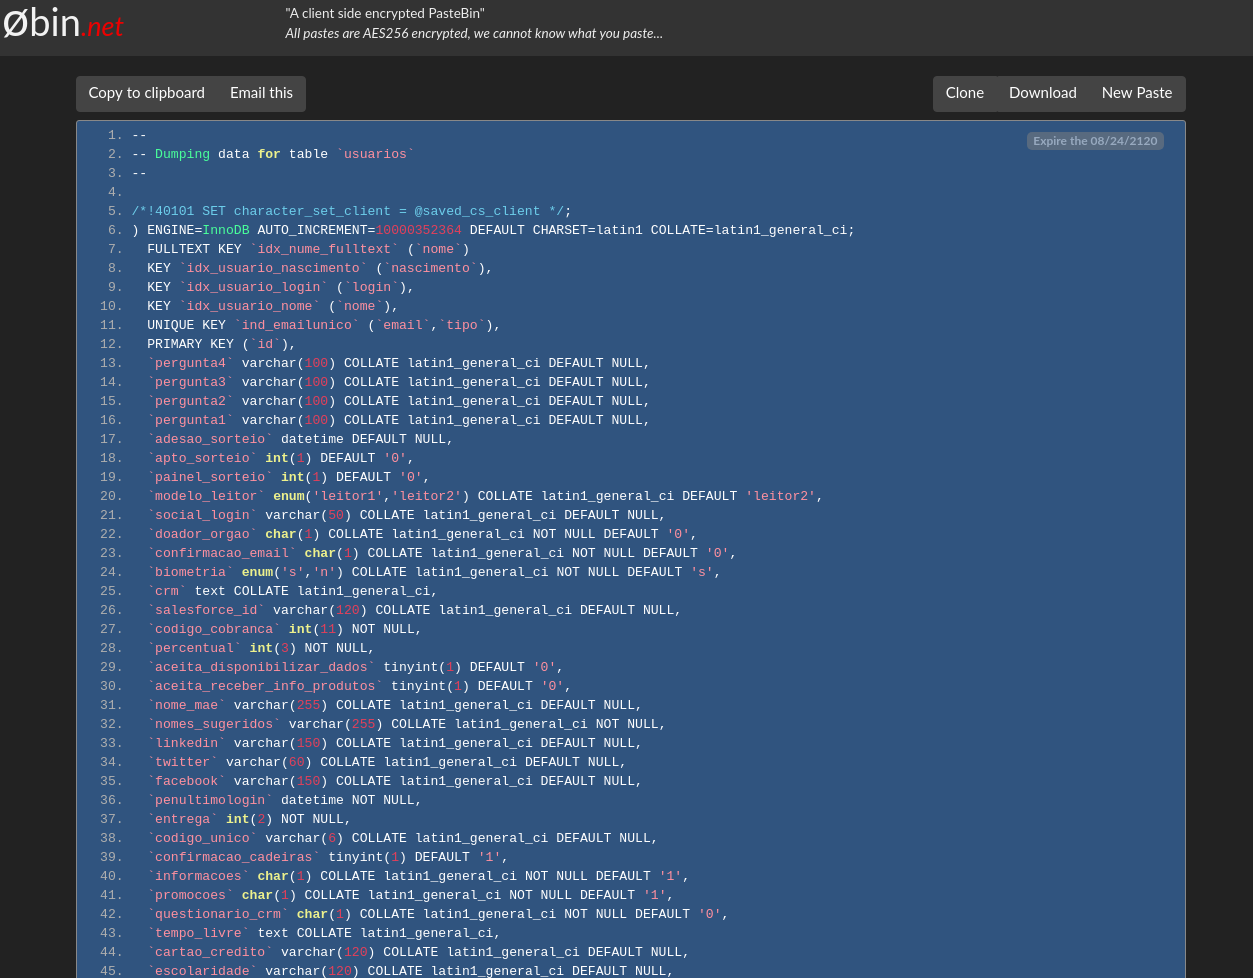The width and height of the screenshot is (1253, 978).
Task: Click the FULLTEXT KEY idx_nume_fulltext line
Action: (308, 249)
